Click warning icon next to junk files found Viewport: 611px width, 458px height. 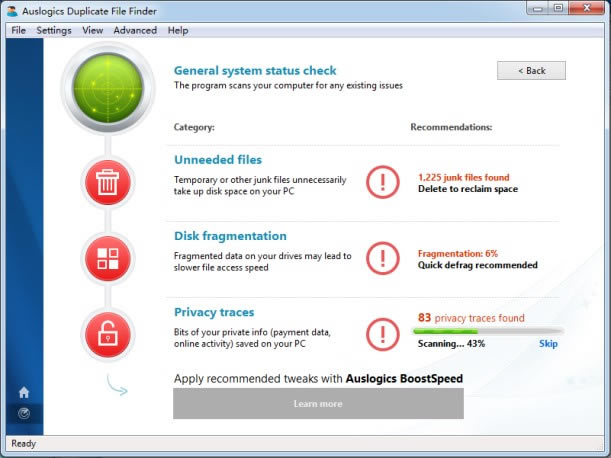click(383, 182)
